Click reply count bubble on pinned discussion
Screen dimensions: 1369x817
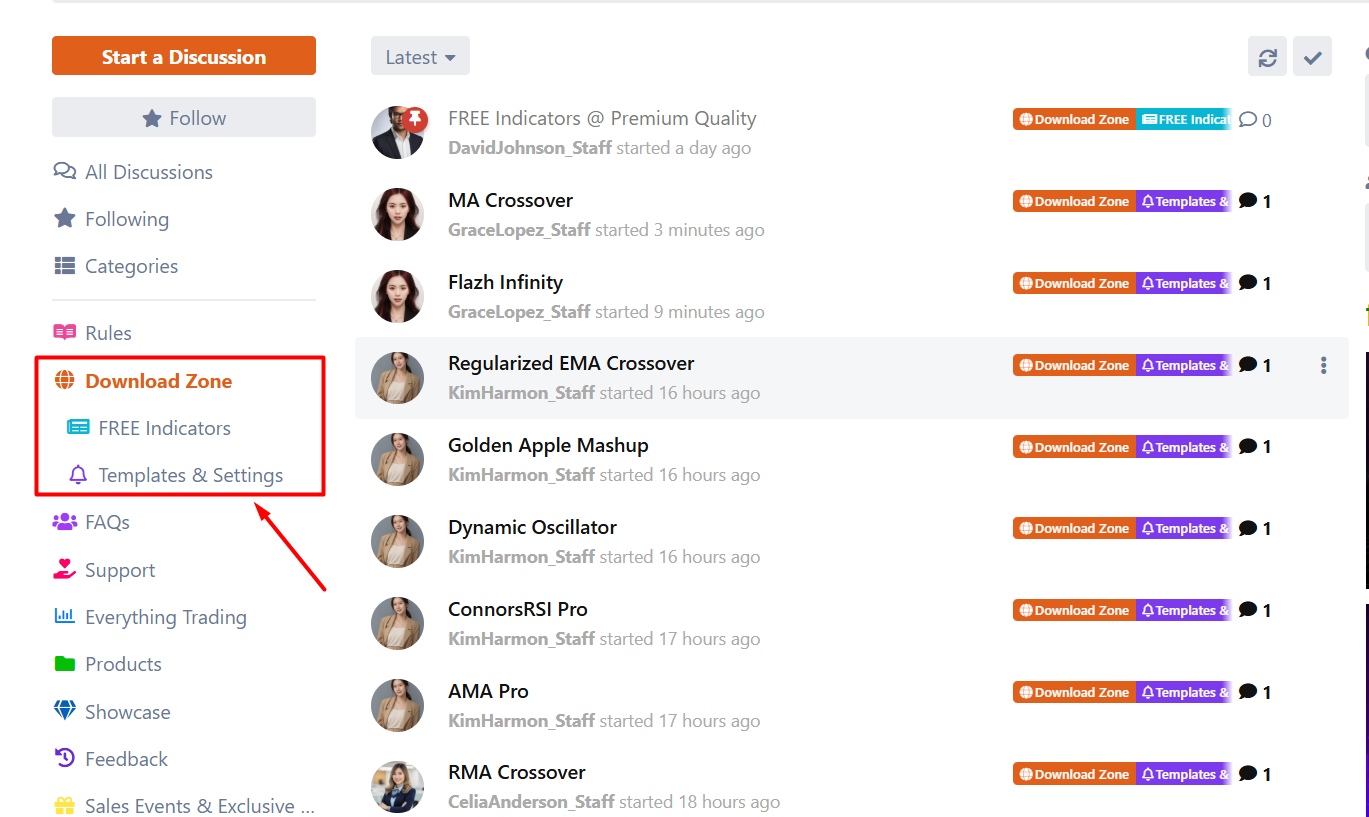click(1255, 120)
